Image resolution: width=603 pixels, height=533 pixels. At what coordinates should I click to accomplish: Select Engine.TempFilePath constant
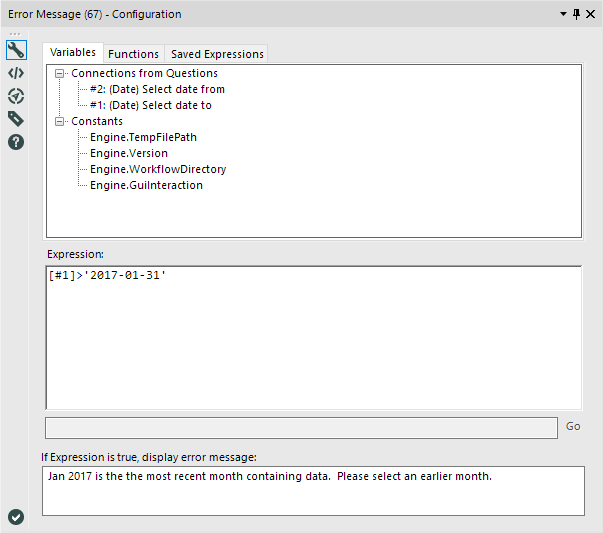click(137, 137)
